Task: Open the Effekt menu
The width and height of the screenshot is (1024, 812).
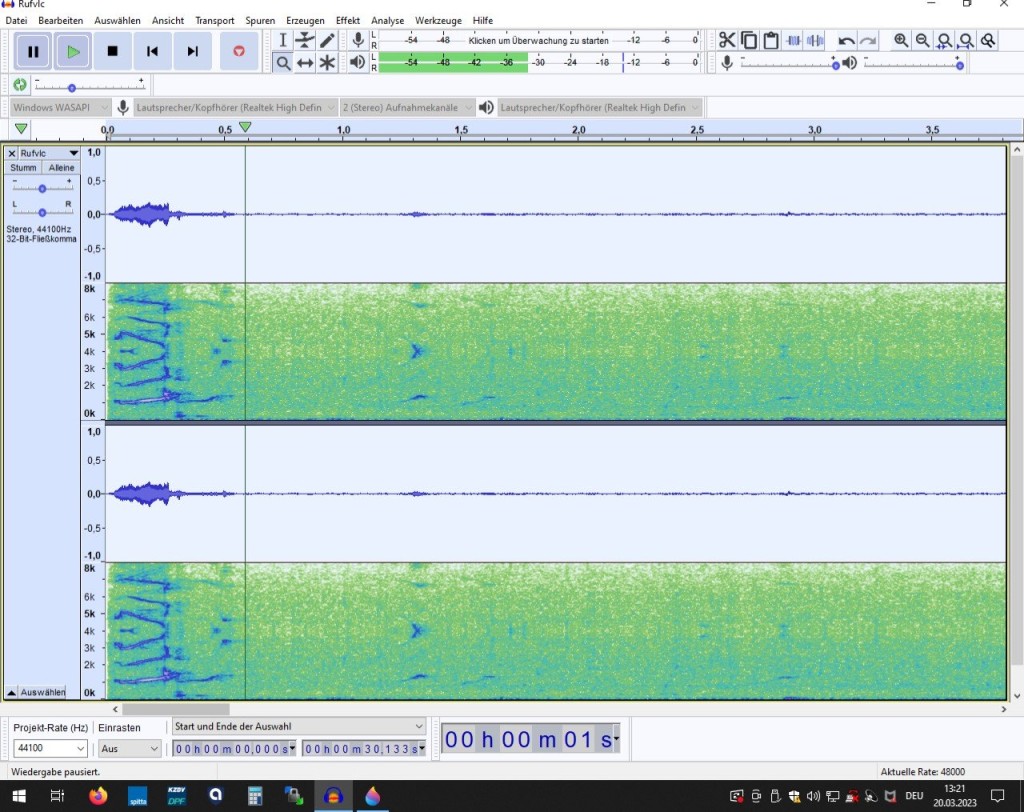Action: tap(347, 20)
